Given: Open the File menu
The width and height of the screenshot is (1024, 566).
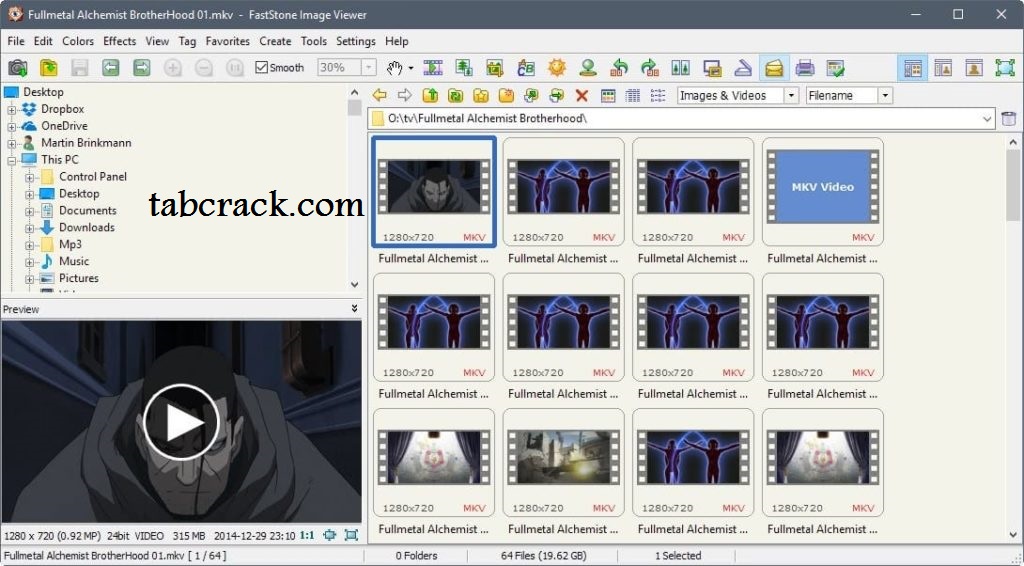Looking at the screenshot, I should point(16,41).
